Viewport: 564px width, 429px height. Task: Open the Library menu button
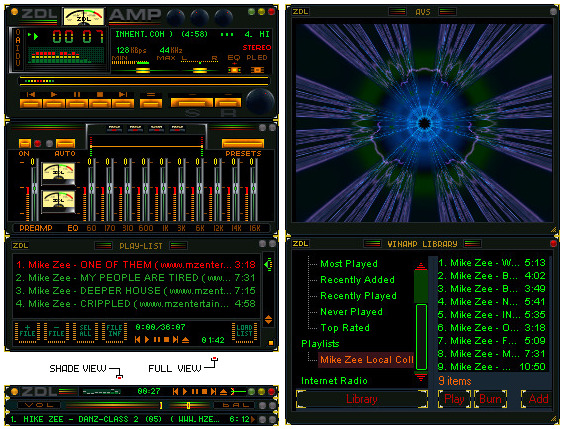[362, 399]
